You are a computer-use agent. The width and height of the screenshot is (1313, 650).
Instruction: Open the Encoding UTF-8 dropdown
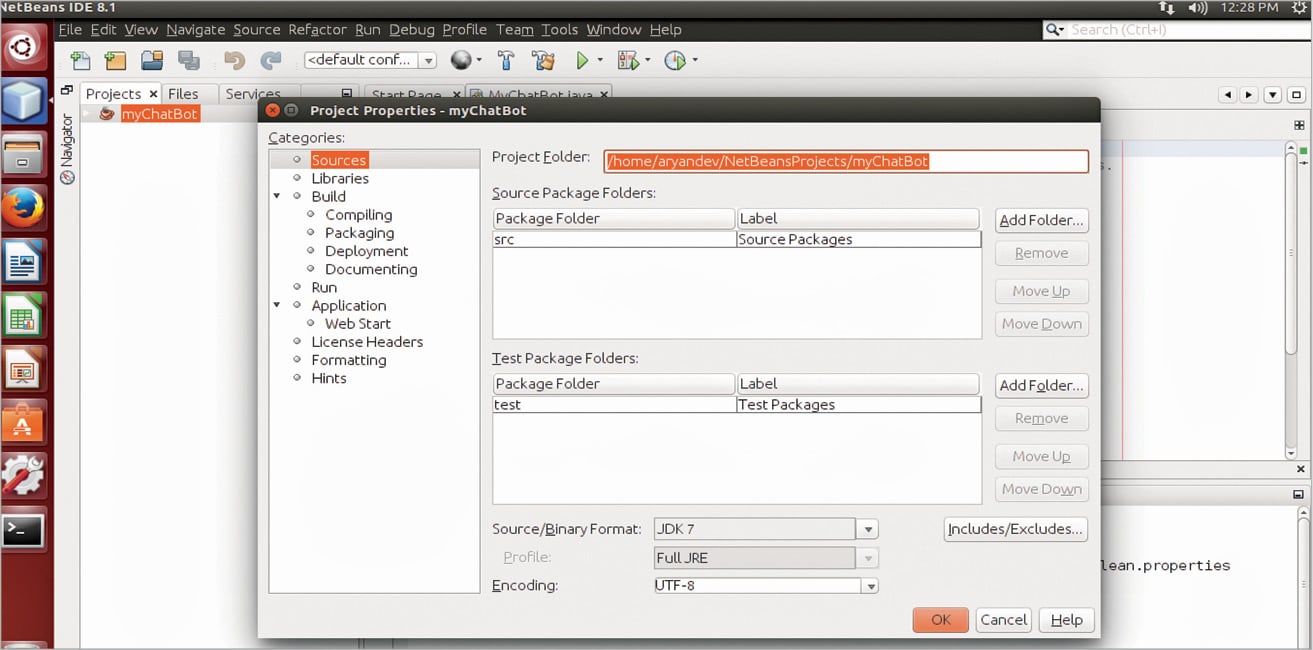point(870,586)
